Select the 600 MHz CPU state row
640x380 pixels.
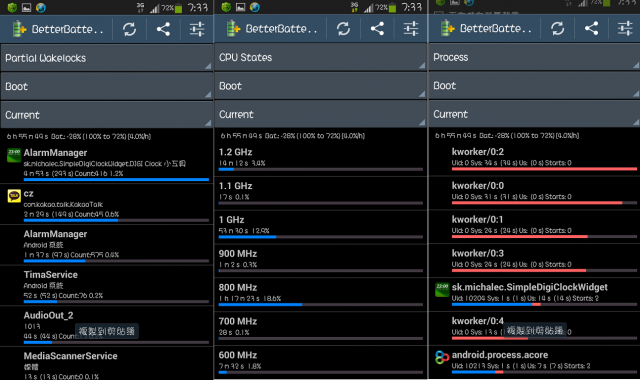click(320, 362)
